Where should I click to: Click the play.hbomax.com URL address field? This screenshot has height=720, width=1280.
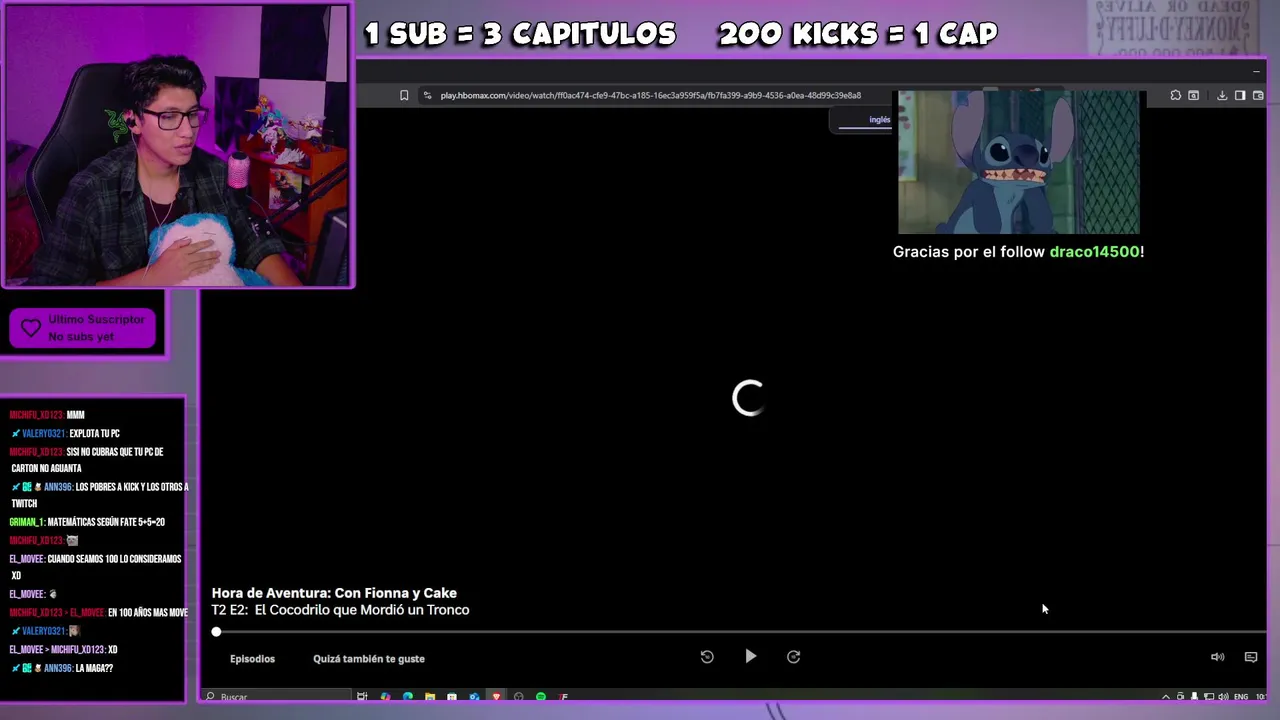point(650,95)
